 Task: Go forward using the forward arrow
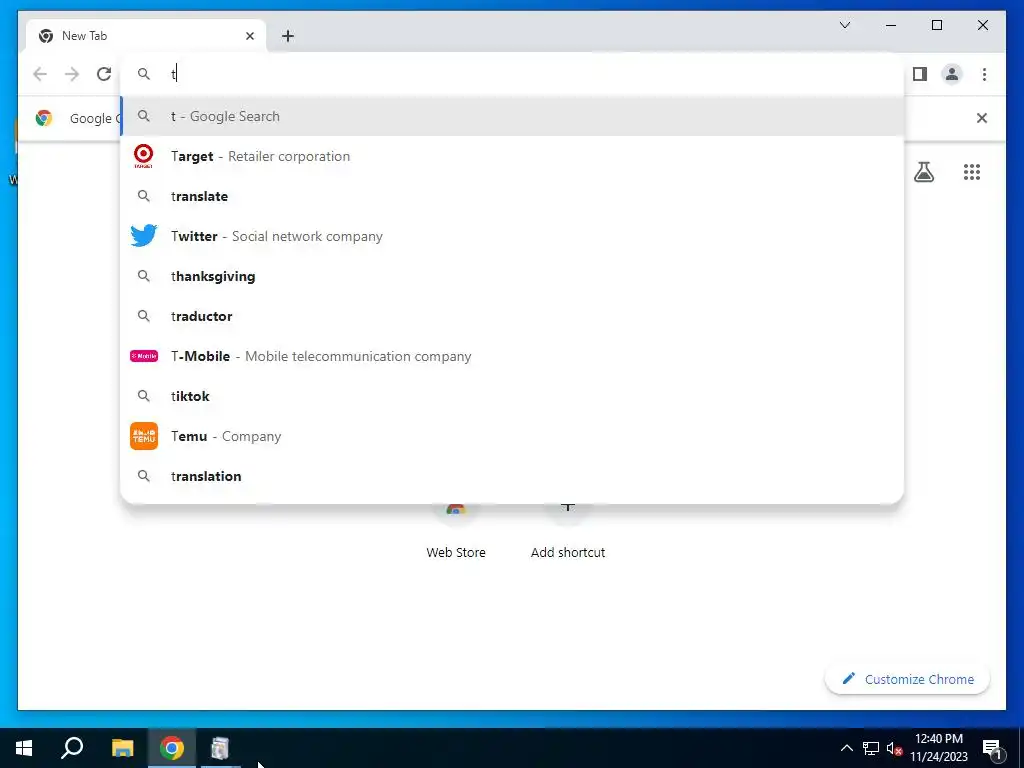click(x=72, y=74)
